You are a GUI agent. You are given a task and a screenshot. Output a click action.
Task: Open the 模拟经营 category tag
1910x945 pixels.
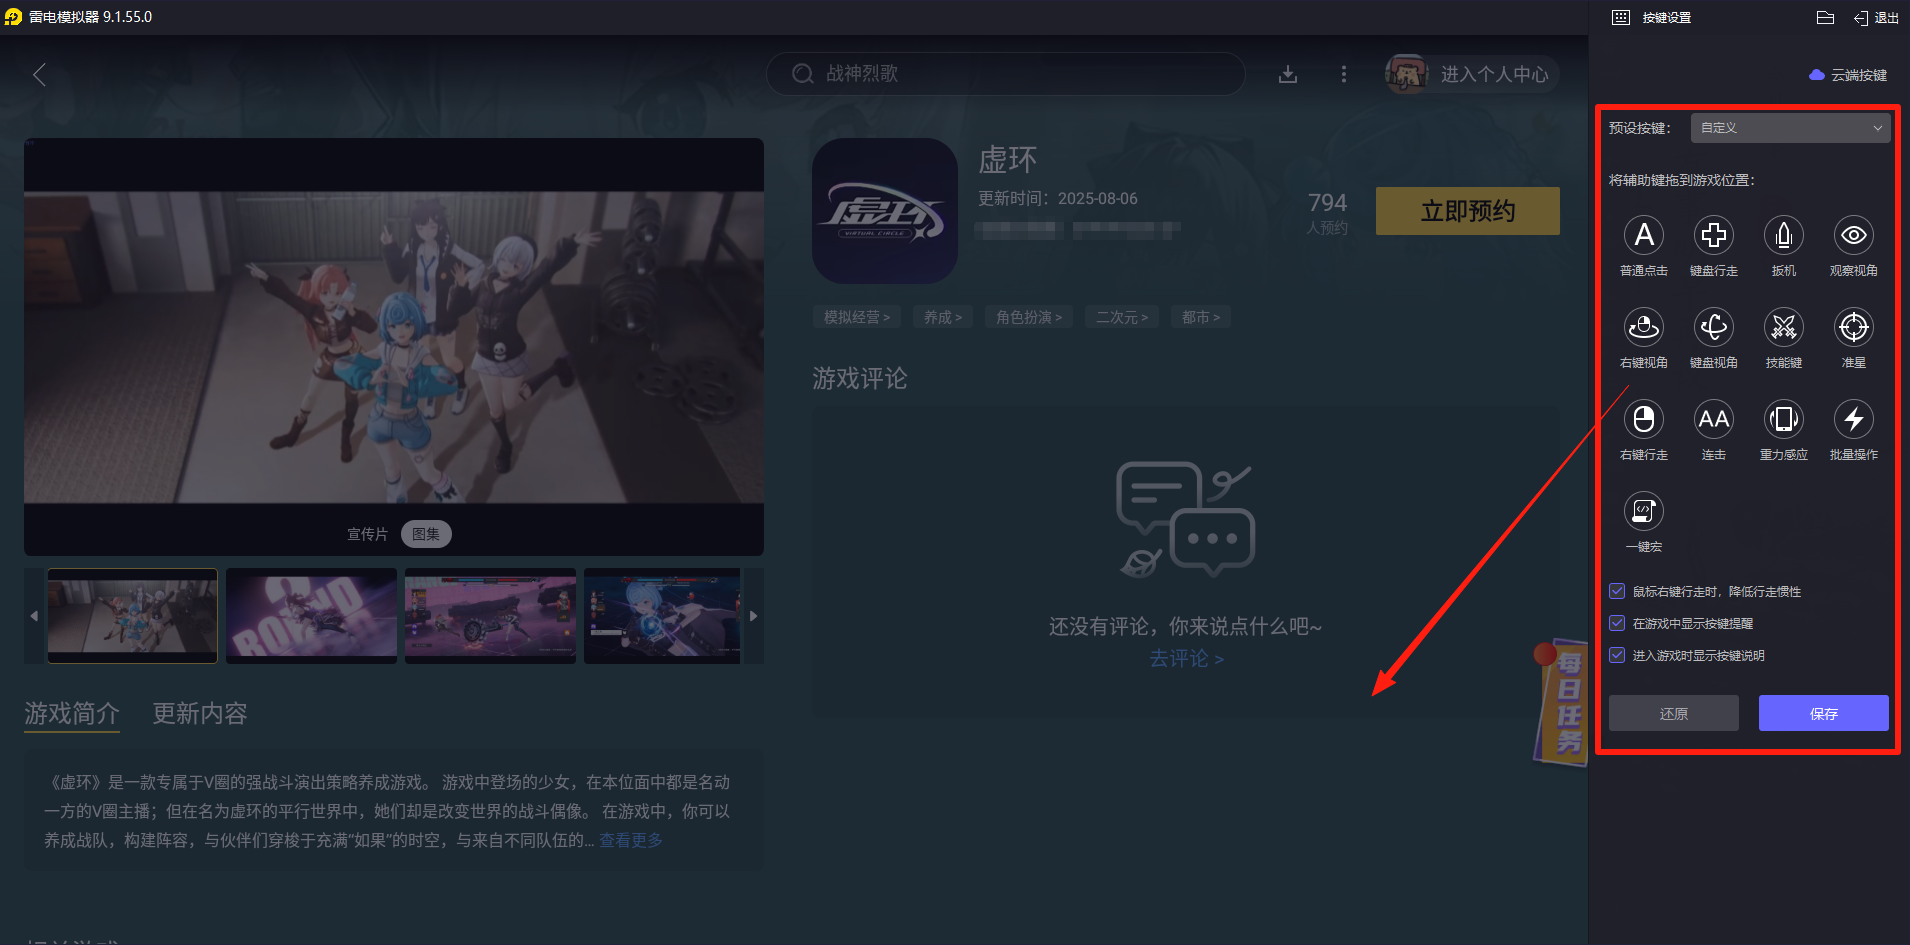tap(857, 317)
